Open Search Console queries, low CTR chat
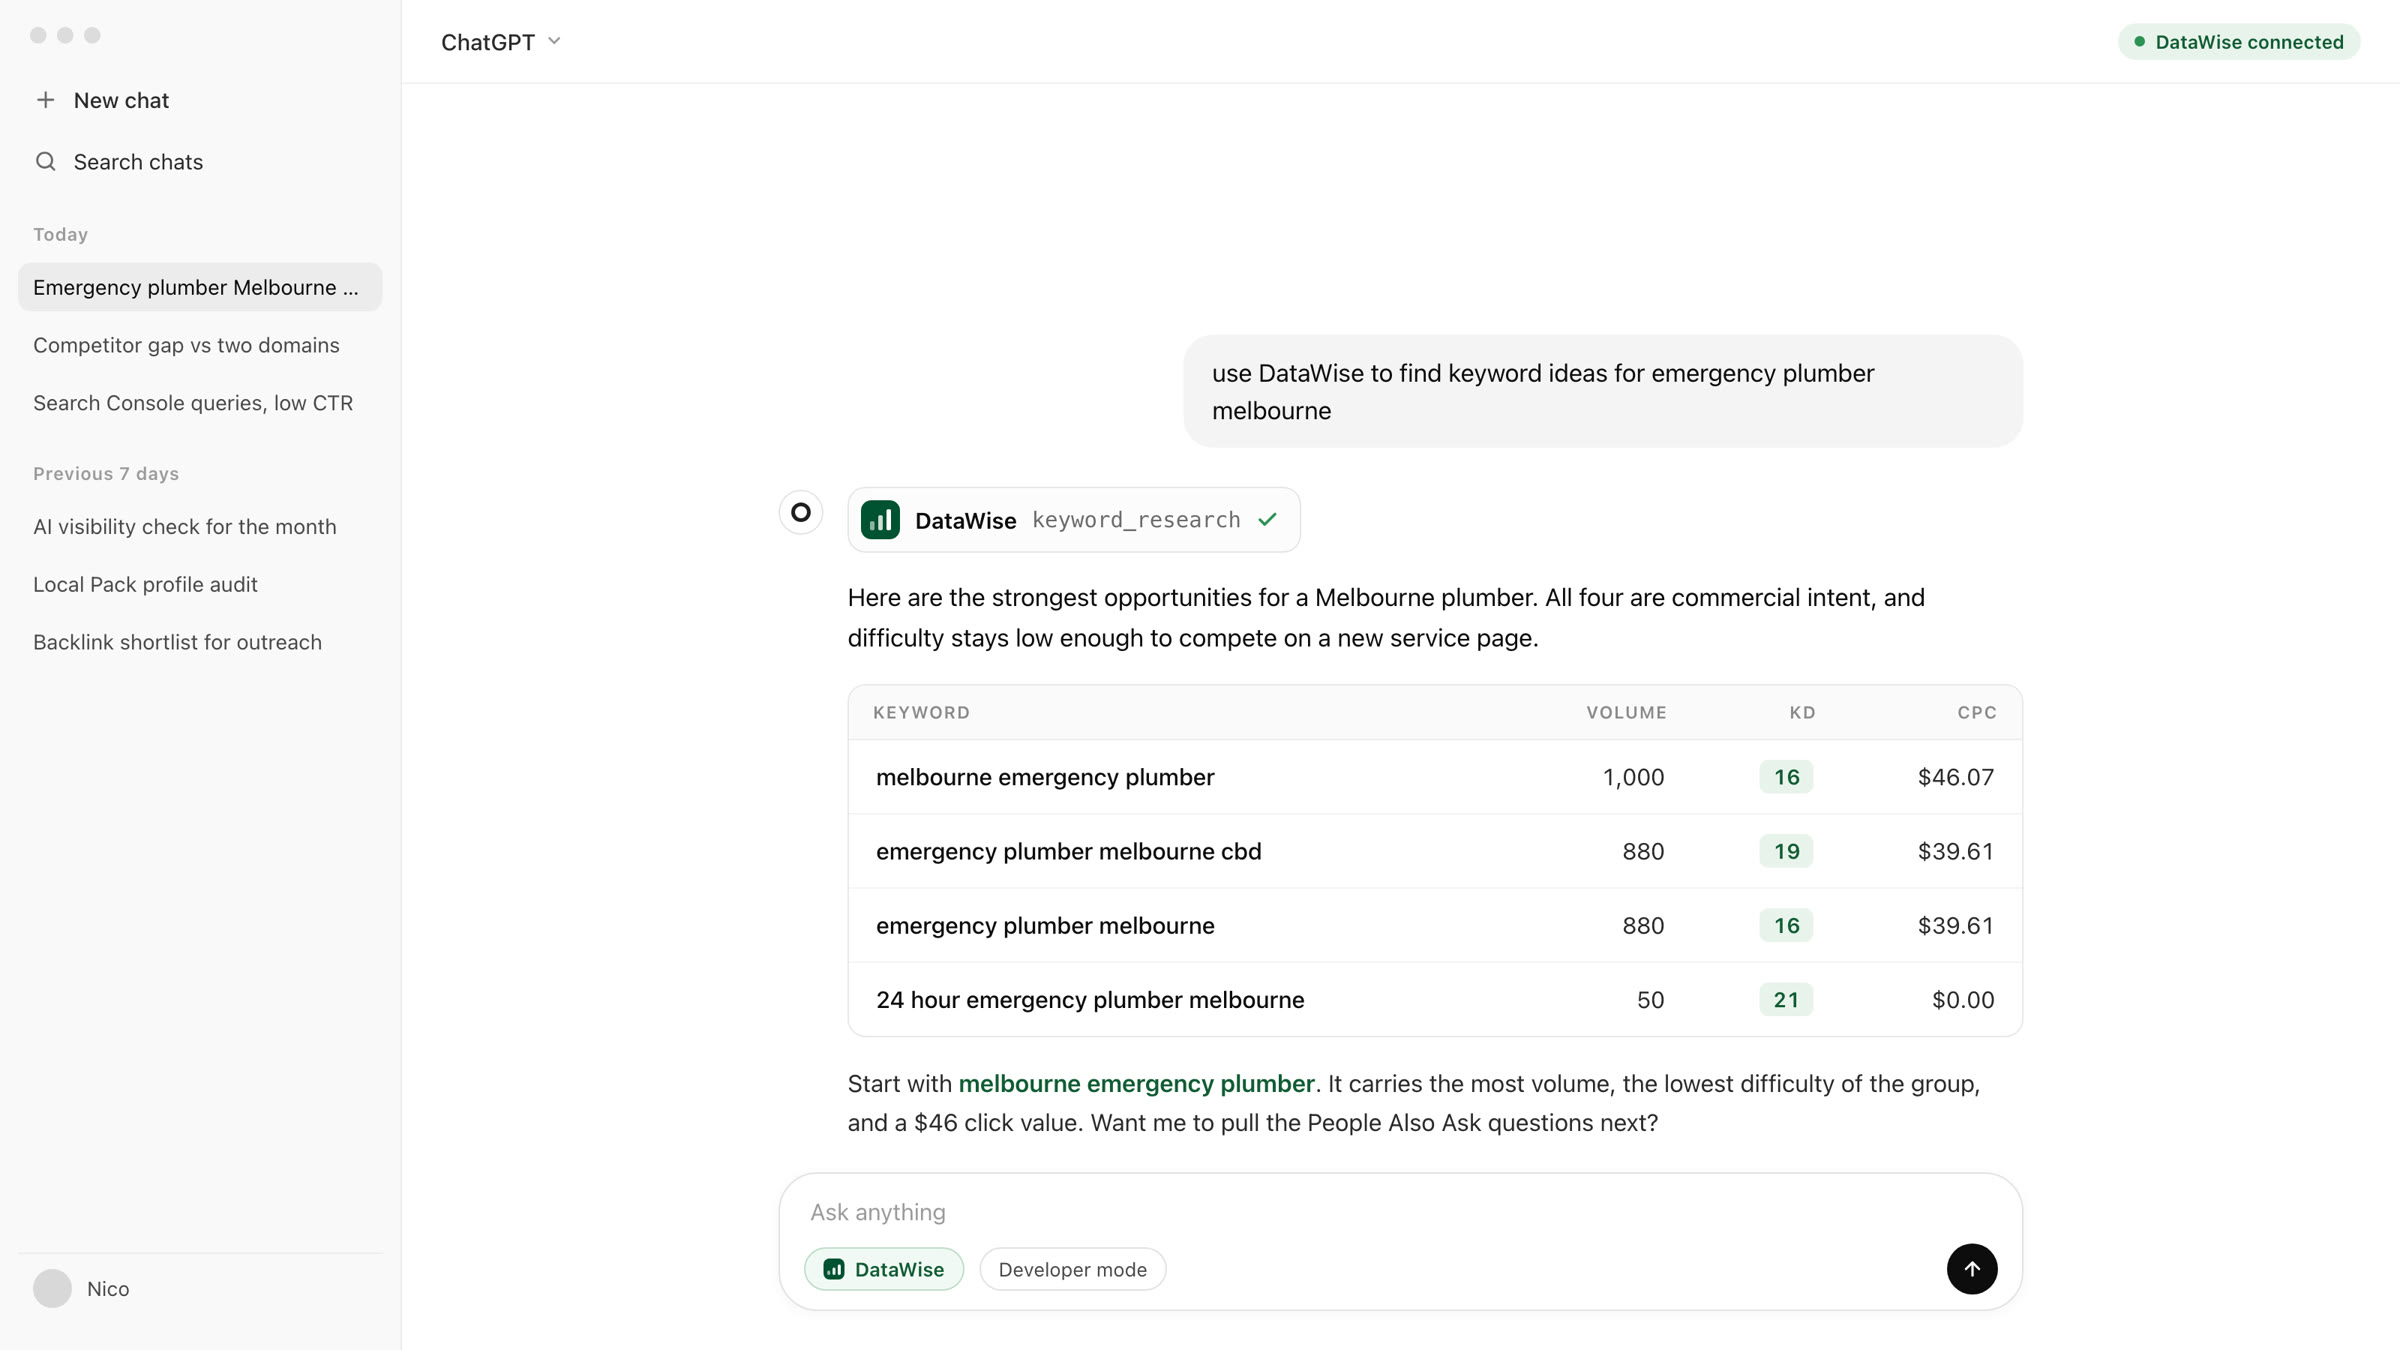The image size is (2400, 1350). coord(200,403)
